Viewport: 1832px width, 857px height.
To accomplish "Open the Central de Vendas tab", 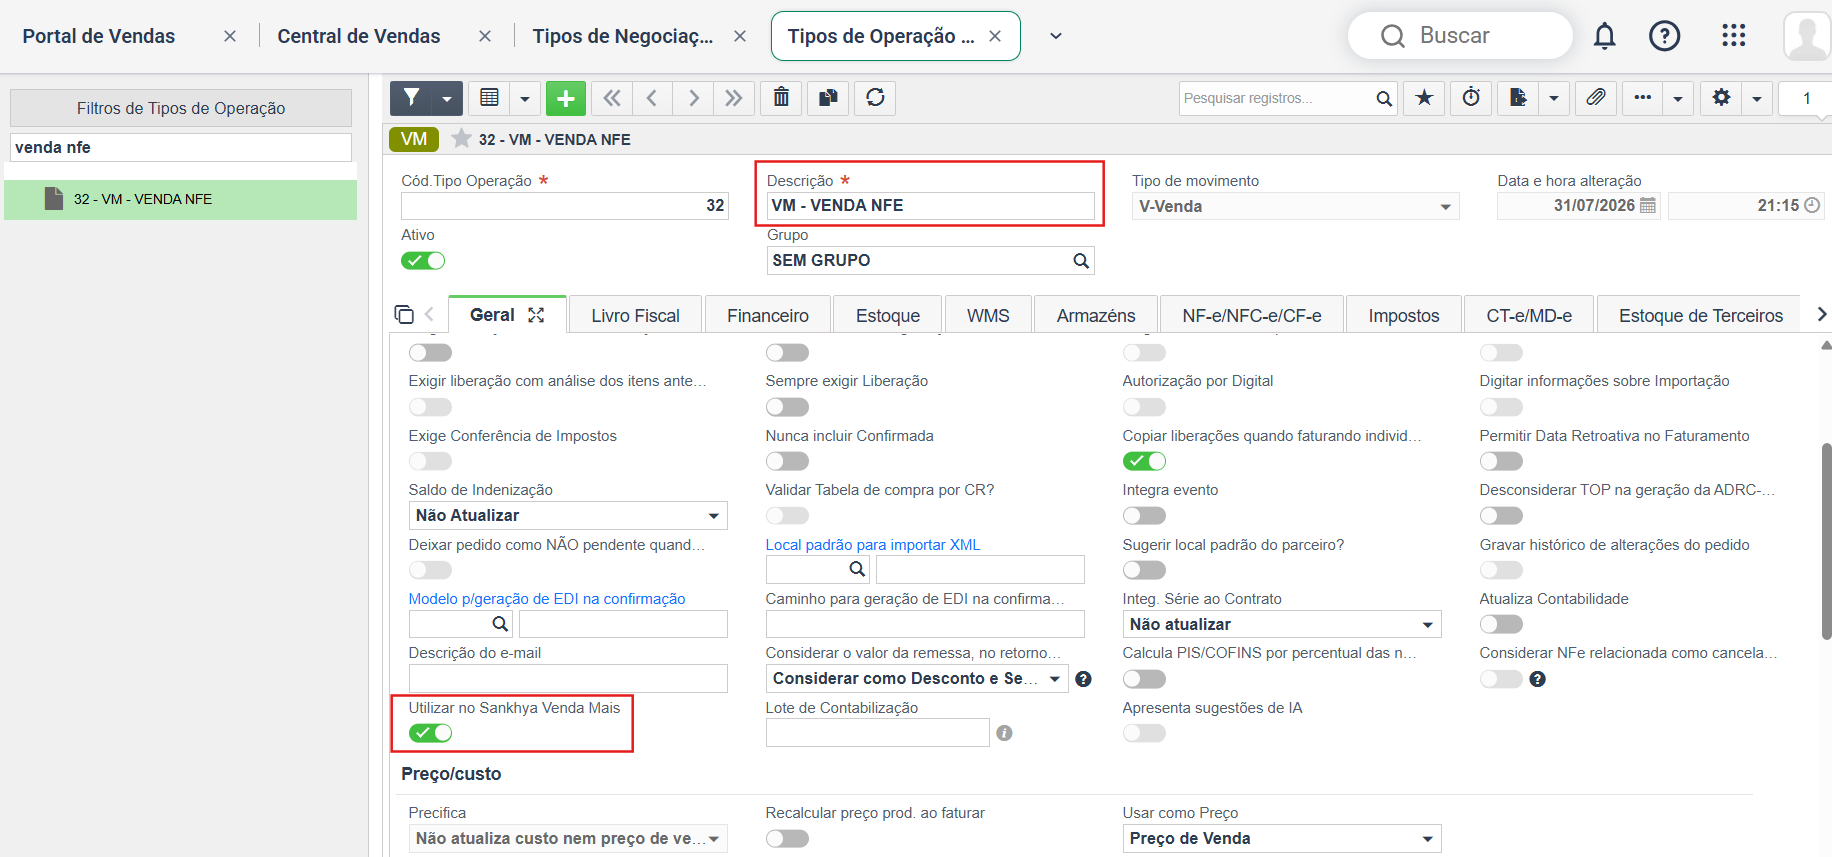I will pos(359,36).
